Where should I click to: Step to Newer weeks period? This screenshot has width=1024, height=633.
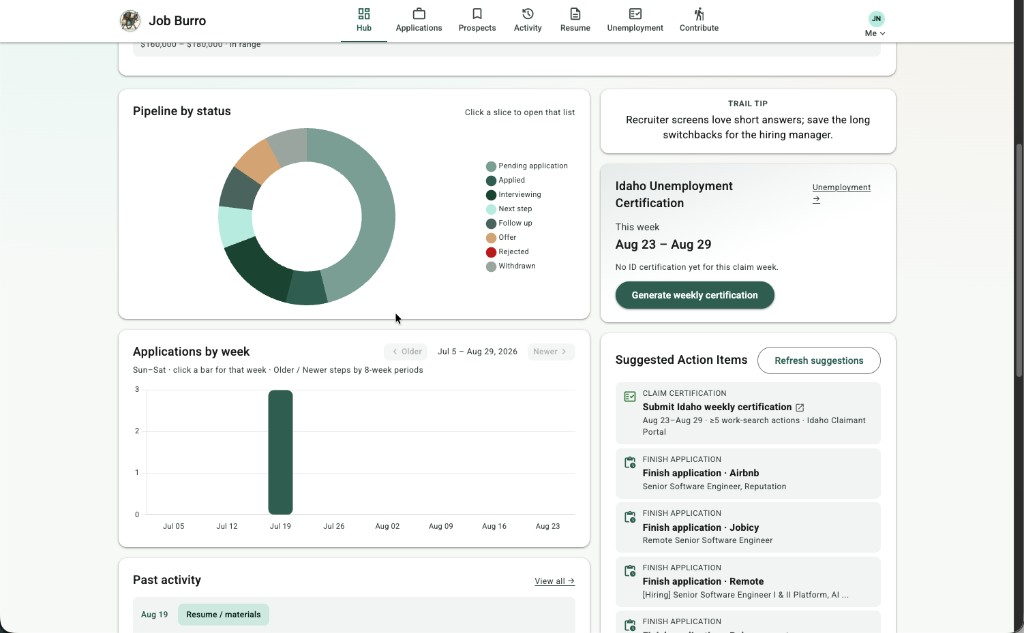pyautogui.click(x=551, y=351)
